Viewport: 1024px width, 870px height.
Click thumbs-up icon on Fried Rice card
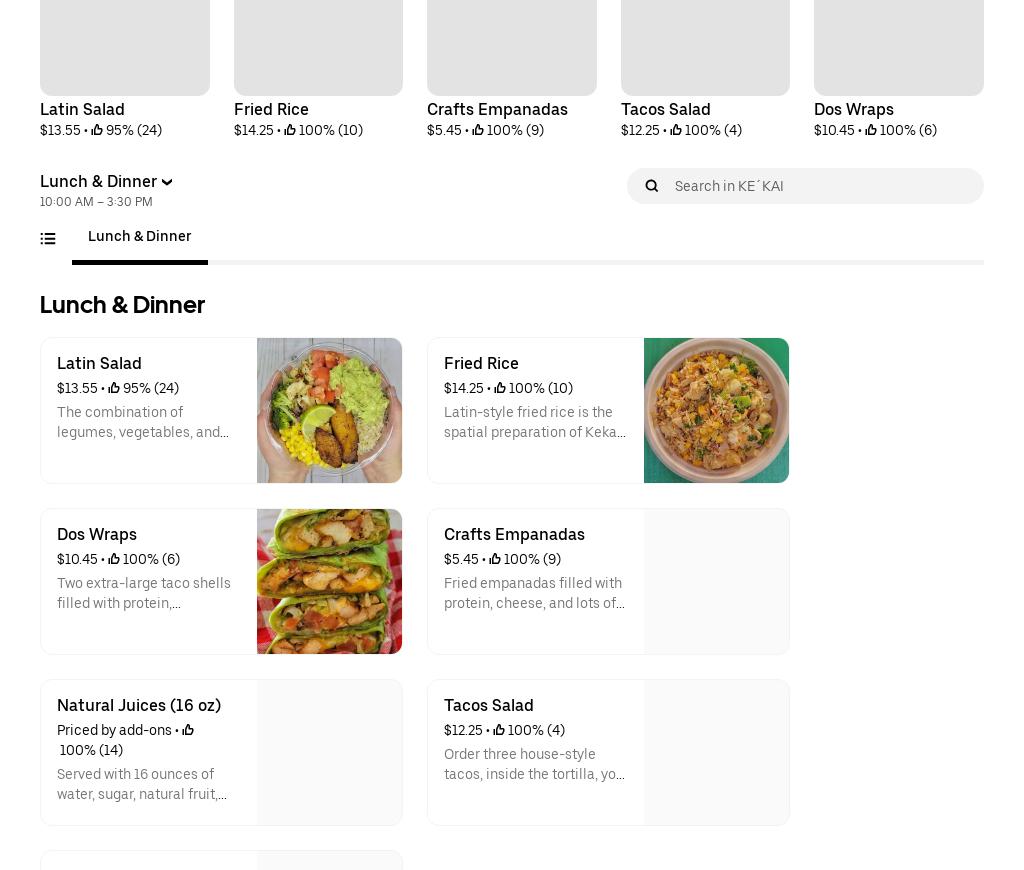pos(500,388)
